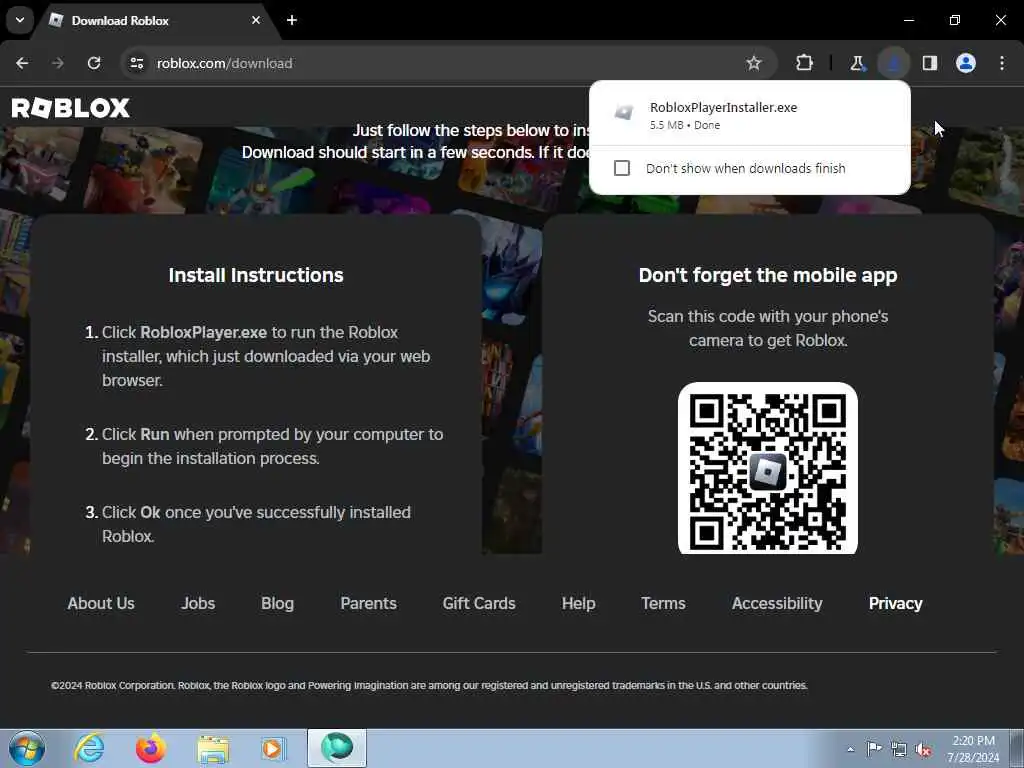Open the Help footer link
1024x768 pixels.
tap(579, 603)
